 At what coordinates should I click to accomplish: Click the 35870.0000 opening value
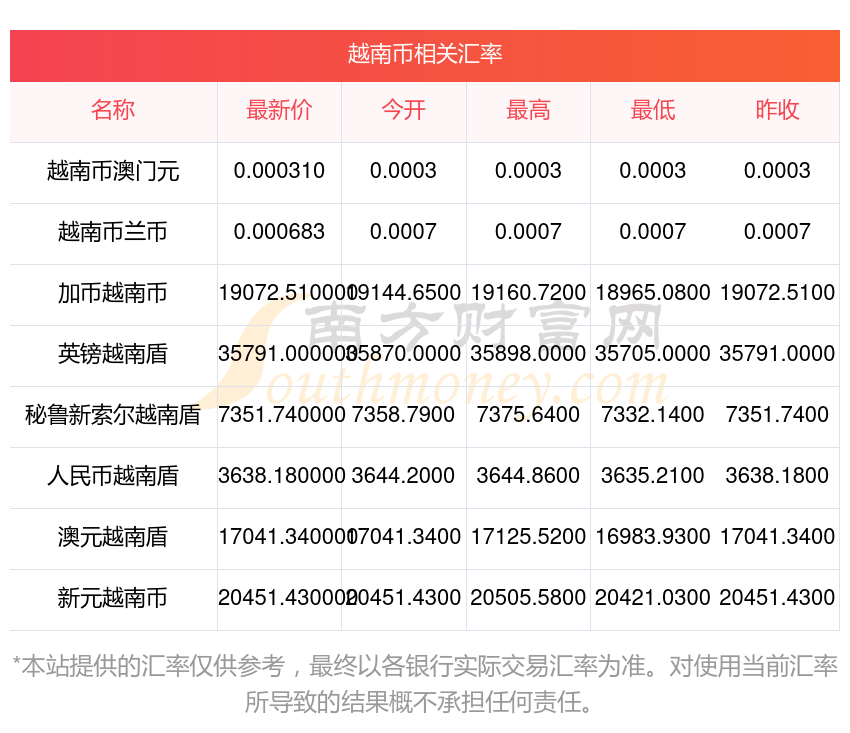click(404, 354)
